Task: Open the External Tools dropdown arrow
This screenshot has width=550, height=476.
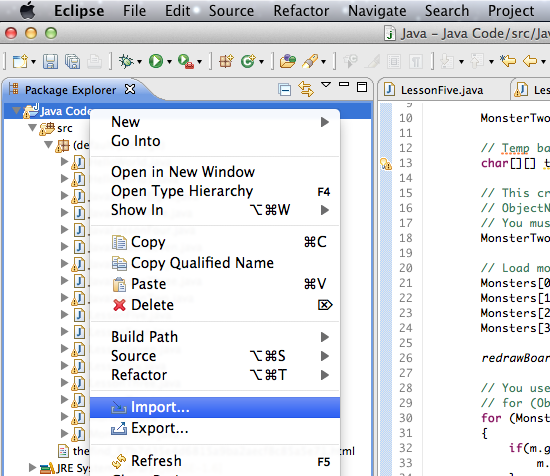Action: (x=200, y=62)
